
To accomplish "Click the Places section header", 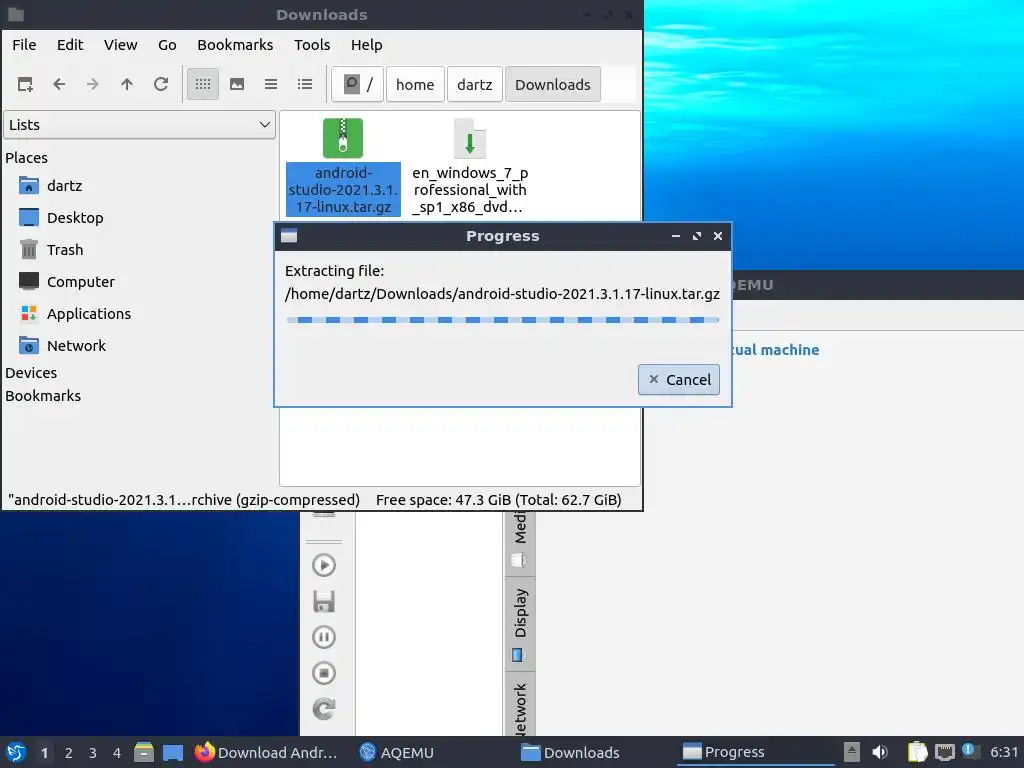I will [27, 158].
